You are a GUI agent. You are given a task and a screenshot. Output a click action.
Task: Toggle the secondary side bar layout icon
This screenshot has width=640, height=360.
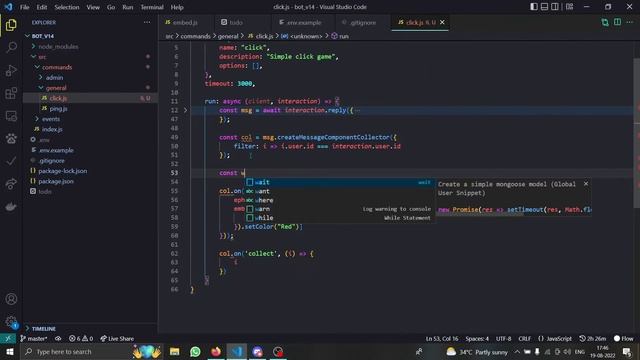[555, 7]
